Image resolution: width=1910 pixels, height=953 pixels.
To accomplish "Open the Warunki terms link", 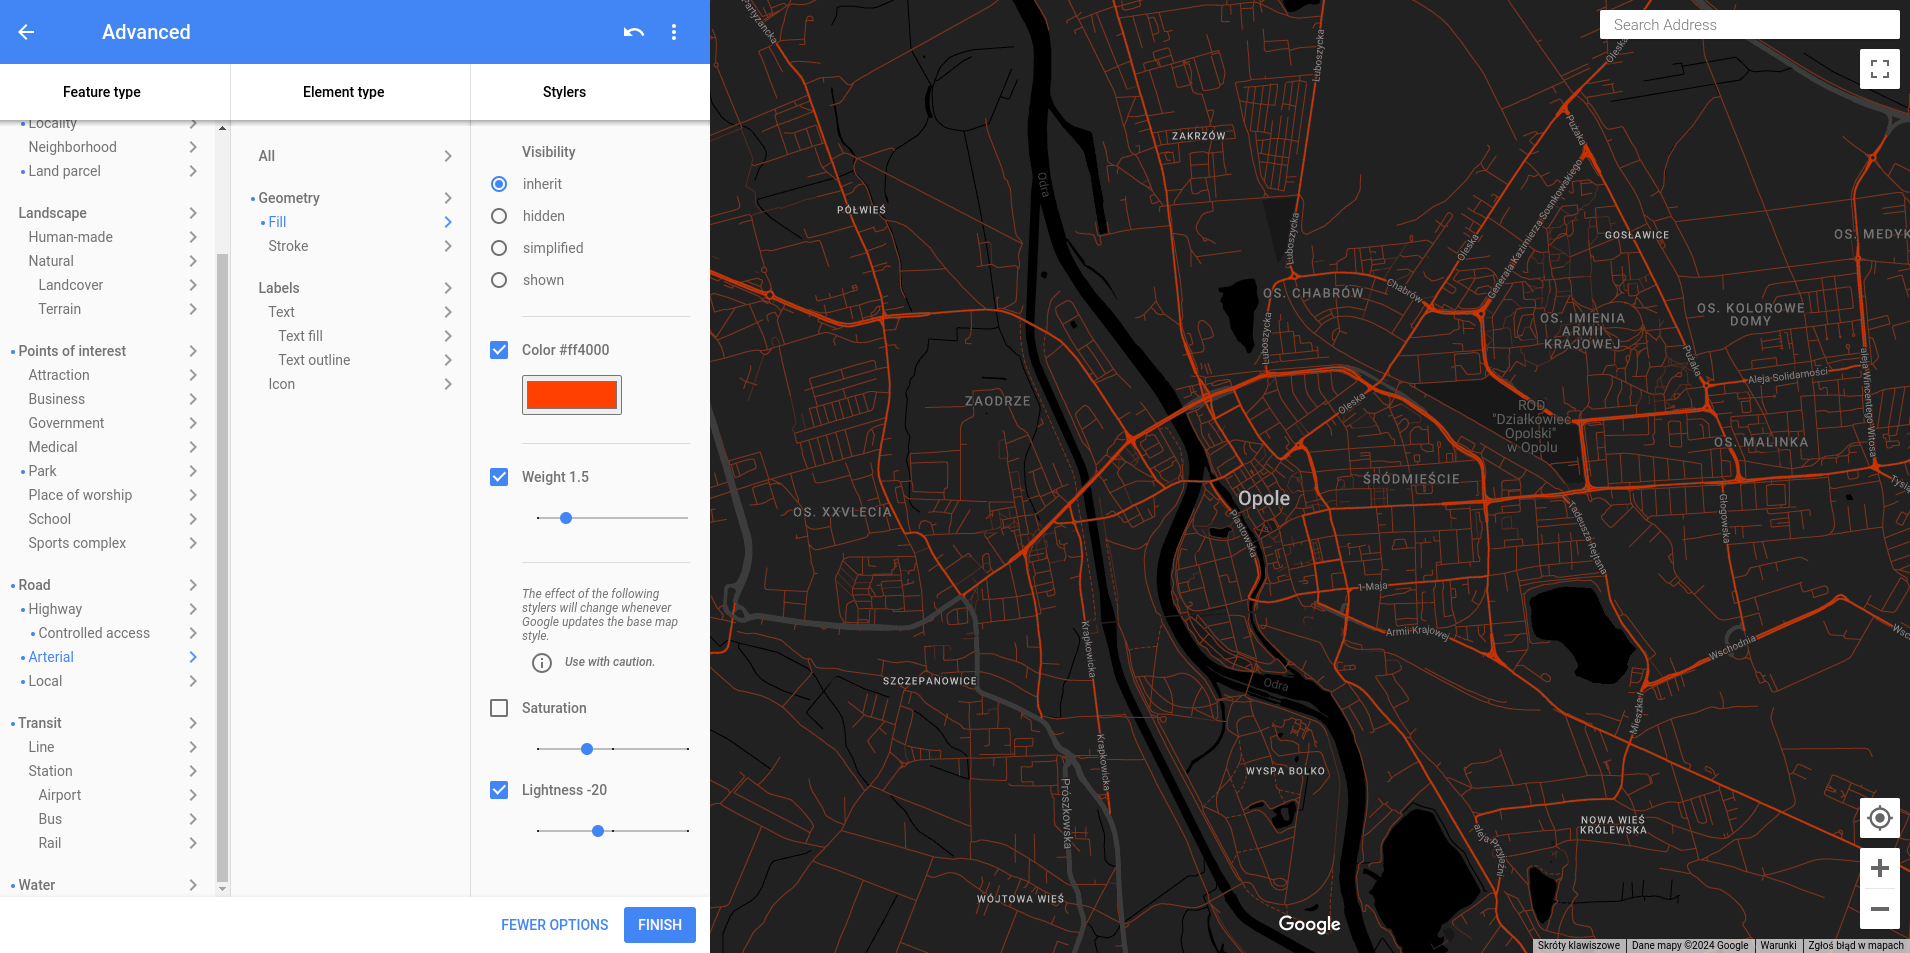I will pyautogui.click(x=1778, y=945).
